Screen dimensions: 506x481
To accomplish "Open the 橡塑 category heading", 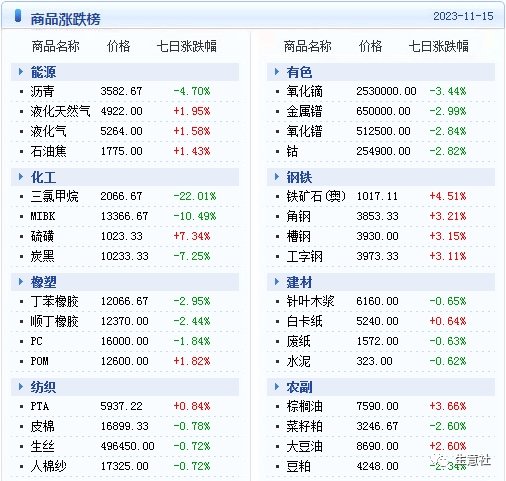I will (x=43, y=282).
